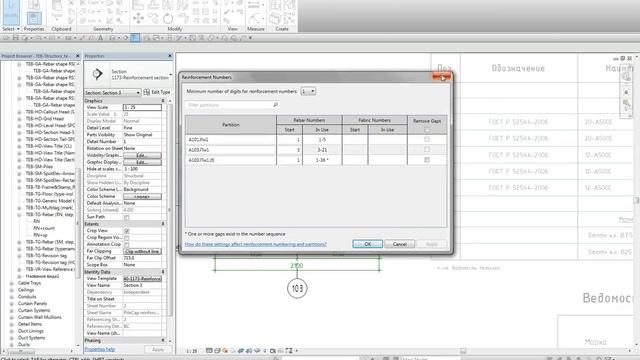Click the 103 grid bubble in drawing
640x360 pixels.
pos(297,289)
